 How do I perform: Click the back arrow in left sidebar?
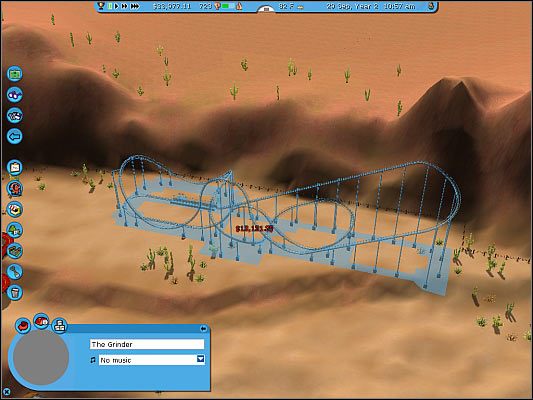coord(15,136)
